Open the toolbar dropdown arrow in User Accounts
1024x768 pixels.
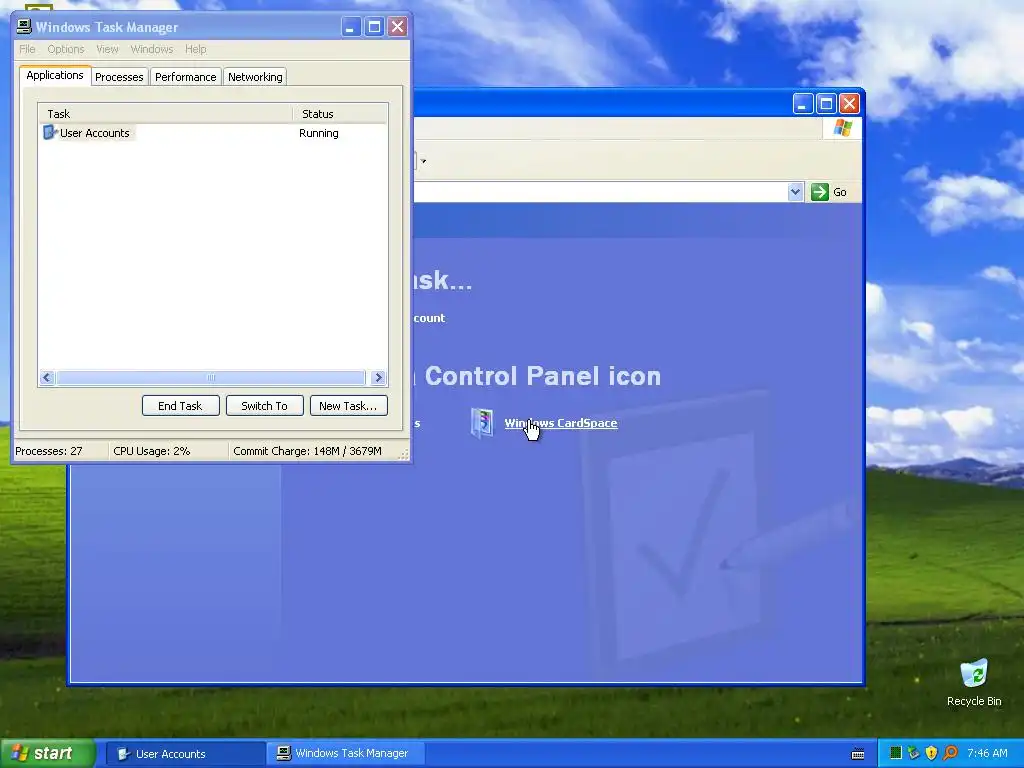click(423, 161)
